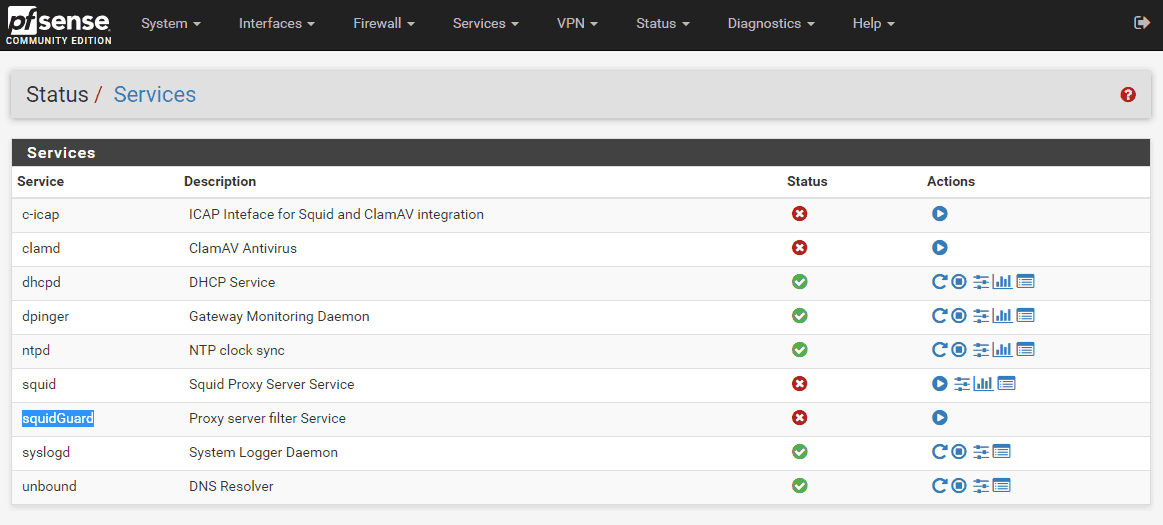1163x525 pixels.
Task: Open squid related log entries icon
Action: [1006, 384]
